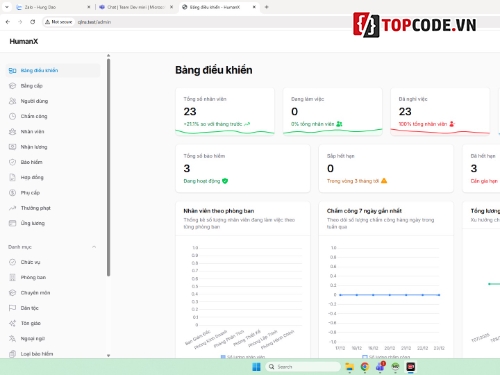Open Thưởng phạt trending arrow icon

click(12, 208)
